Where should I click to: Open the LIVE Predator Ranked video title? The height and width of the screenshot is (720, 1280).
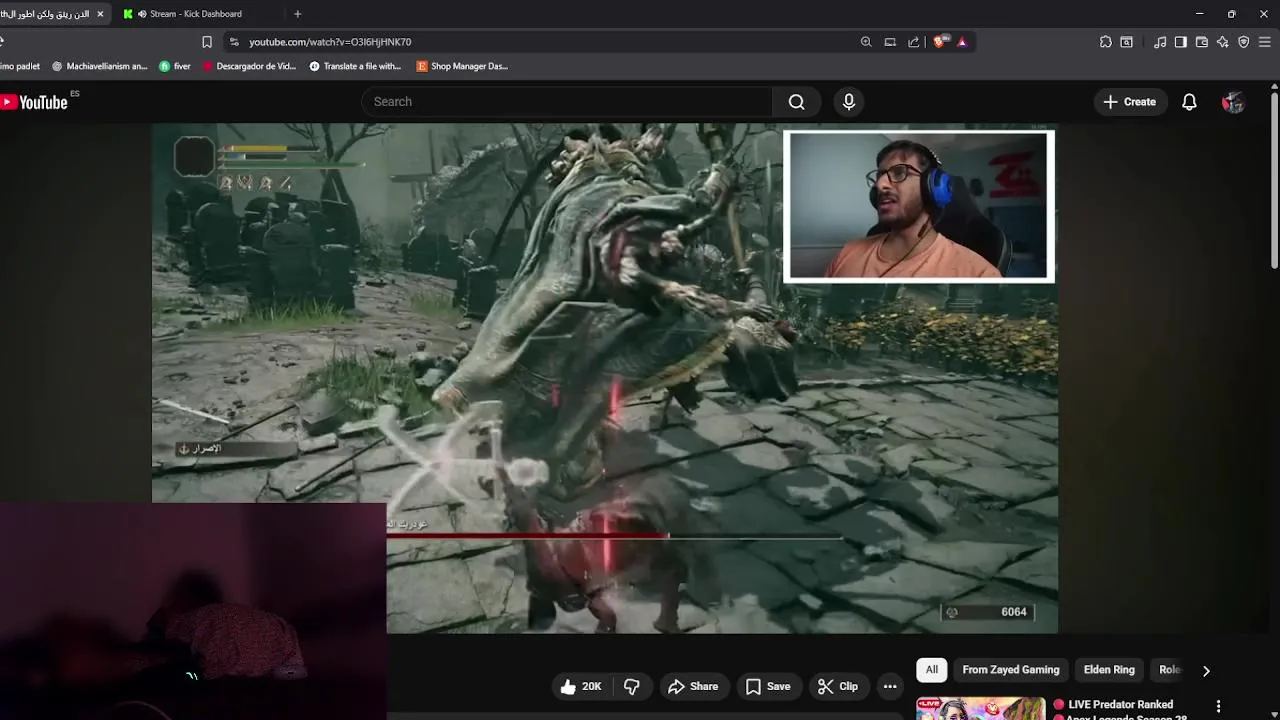(1120, 709)
